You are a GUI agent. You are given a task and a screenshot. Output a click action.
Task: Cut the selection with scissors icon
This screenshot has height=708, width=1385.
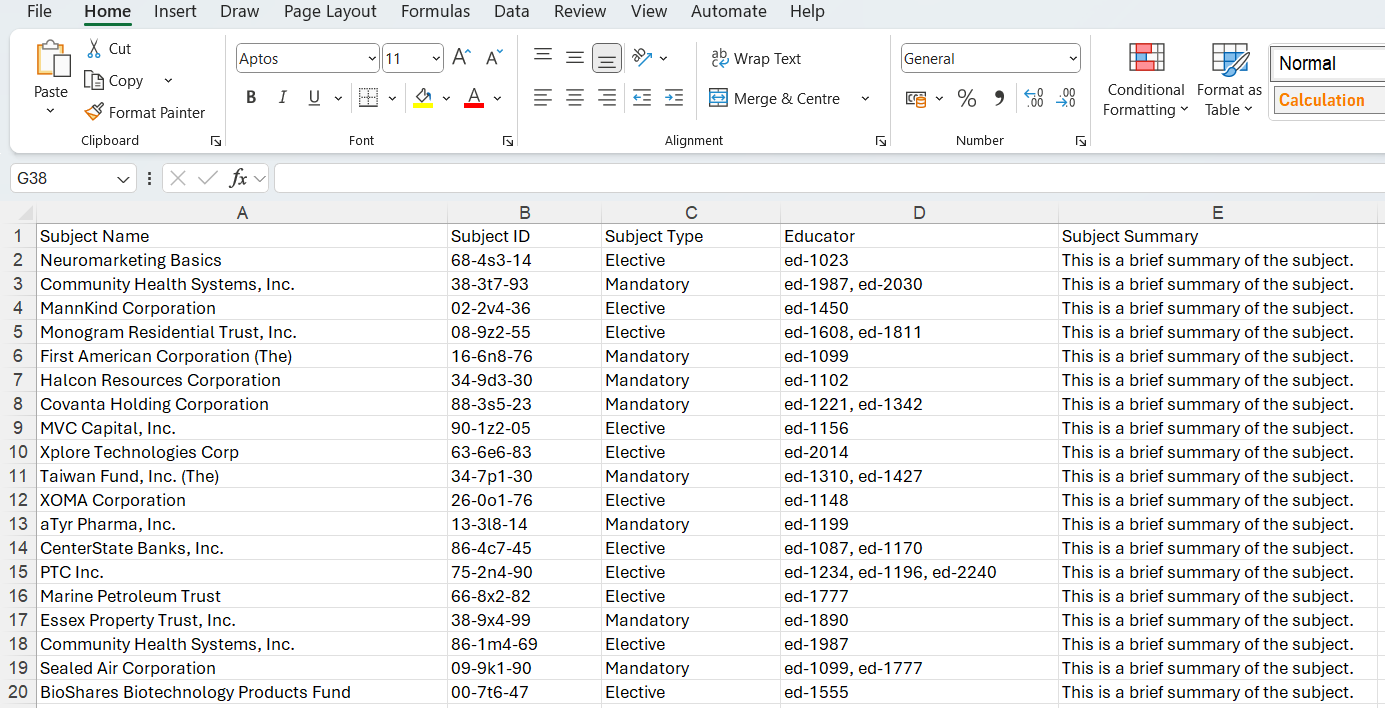pyautogui.click(x=94, y=48)
